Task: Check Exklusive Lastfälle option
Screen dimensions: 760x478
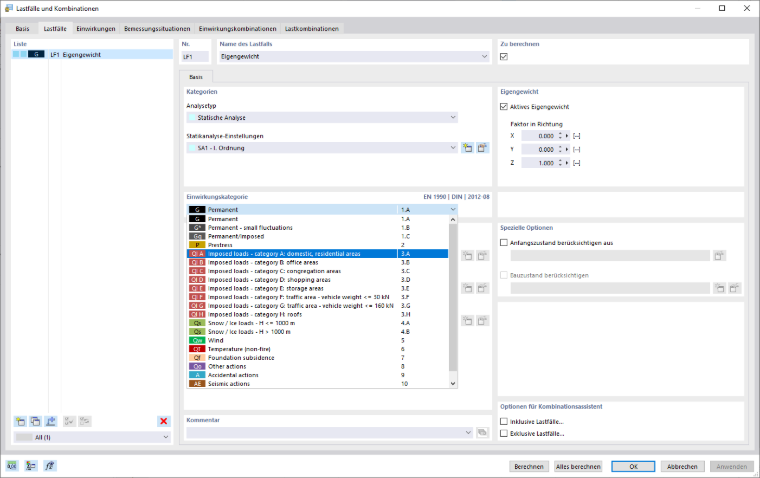Action: (x=504, y=433)
